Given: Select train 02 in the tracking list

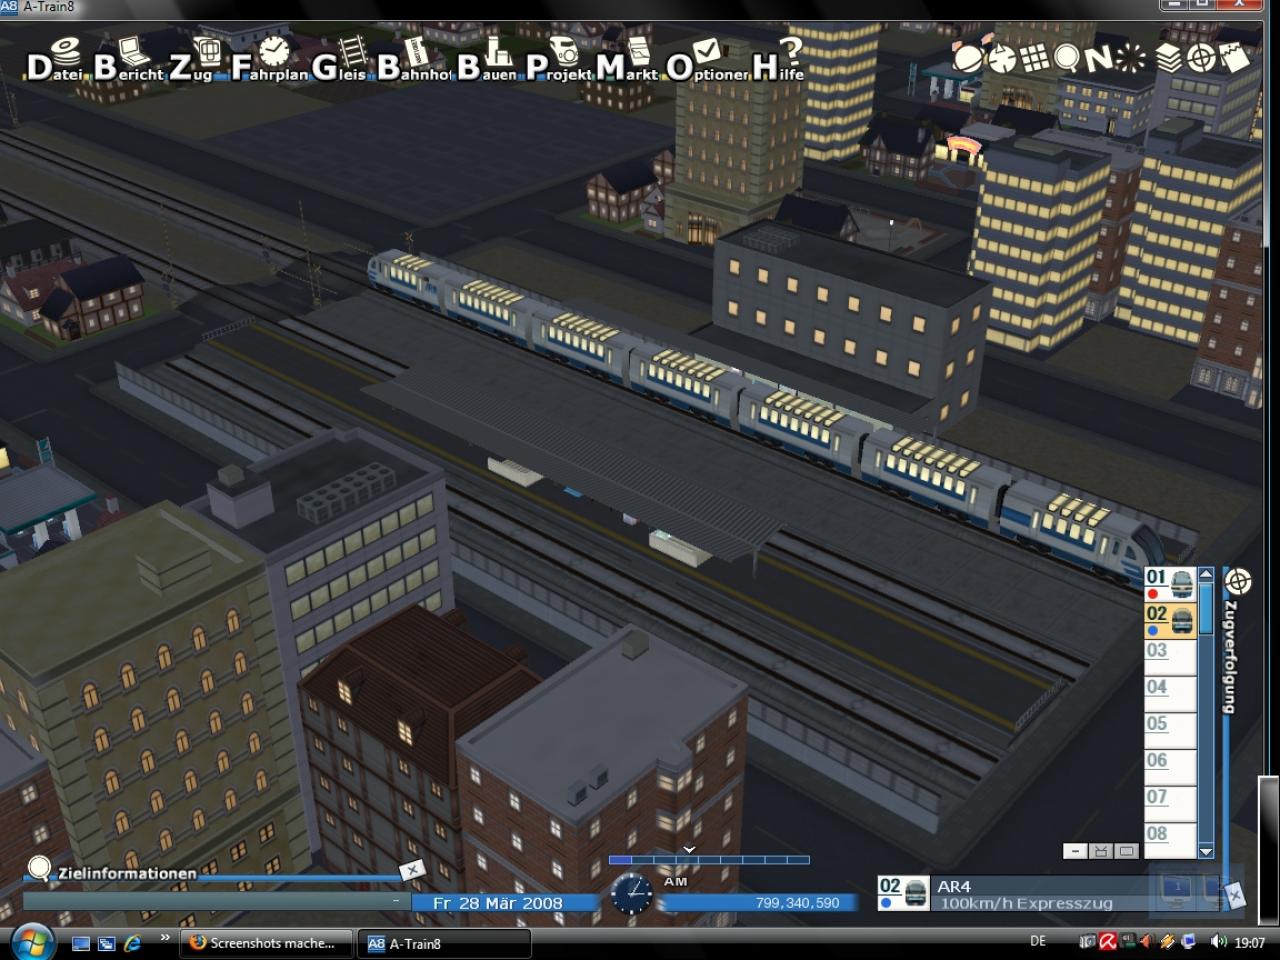Looking at the screenshot, I should [1170, 621].
